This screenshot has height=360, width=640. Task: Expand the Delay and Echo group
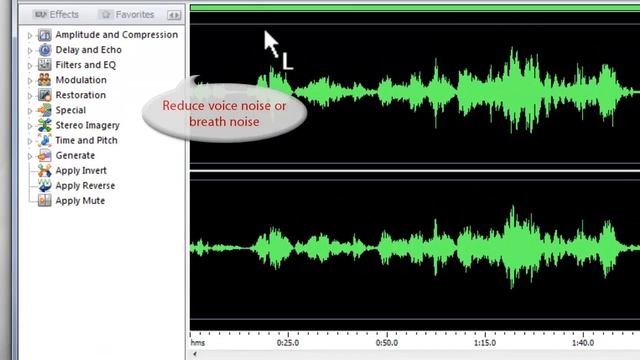tap(30, 51)
